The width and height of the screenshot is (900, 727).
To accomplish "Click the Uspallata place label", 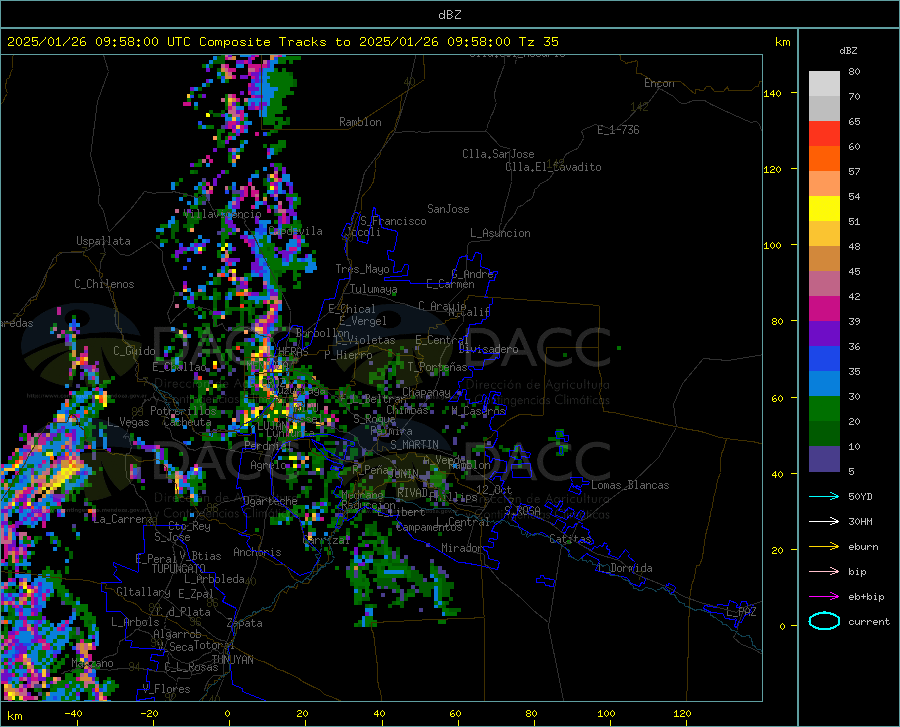I will pos(103,242).
